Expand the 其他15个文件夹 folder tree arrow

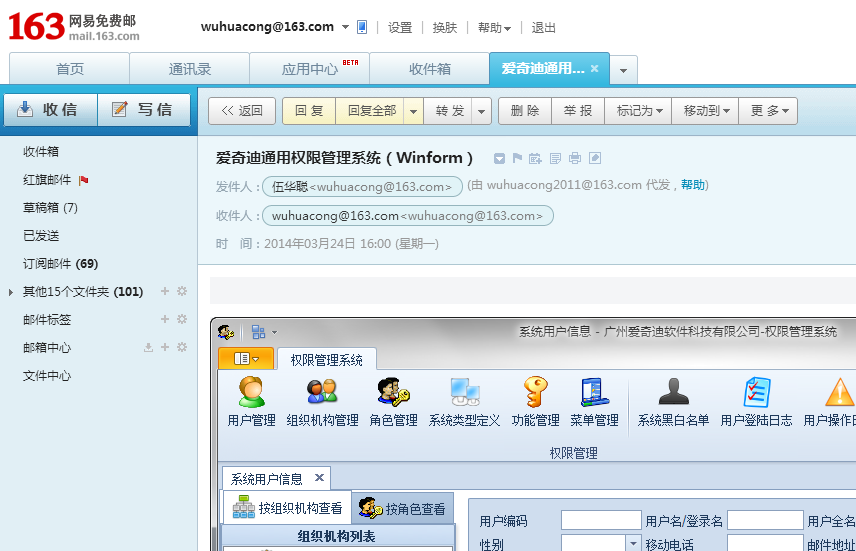(x=11, y=292)
